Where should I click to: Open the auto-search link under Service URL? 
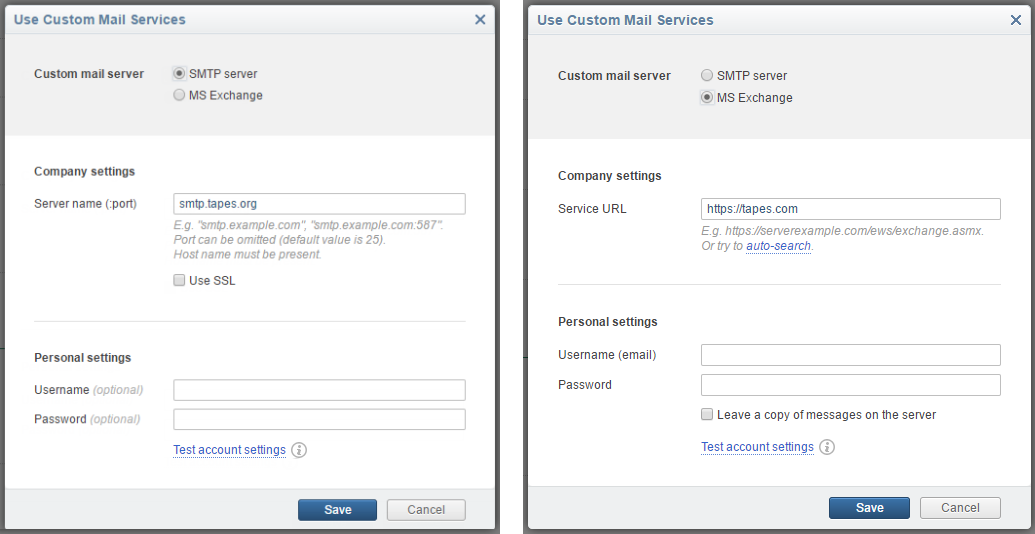(778, 246)
